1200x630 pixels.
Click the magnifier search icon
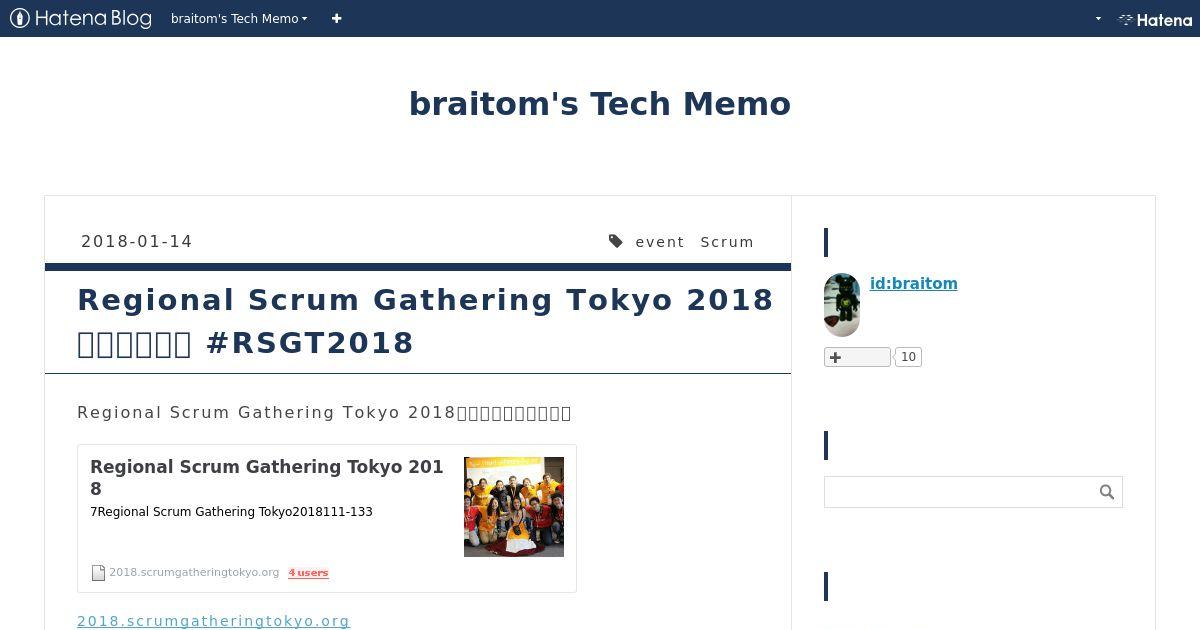(x=1107, y=492)
